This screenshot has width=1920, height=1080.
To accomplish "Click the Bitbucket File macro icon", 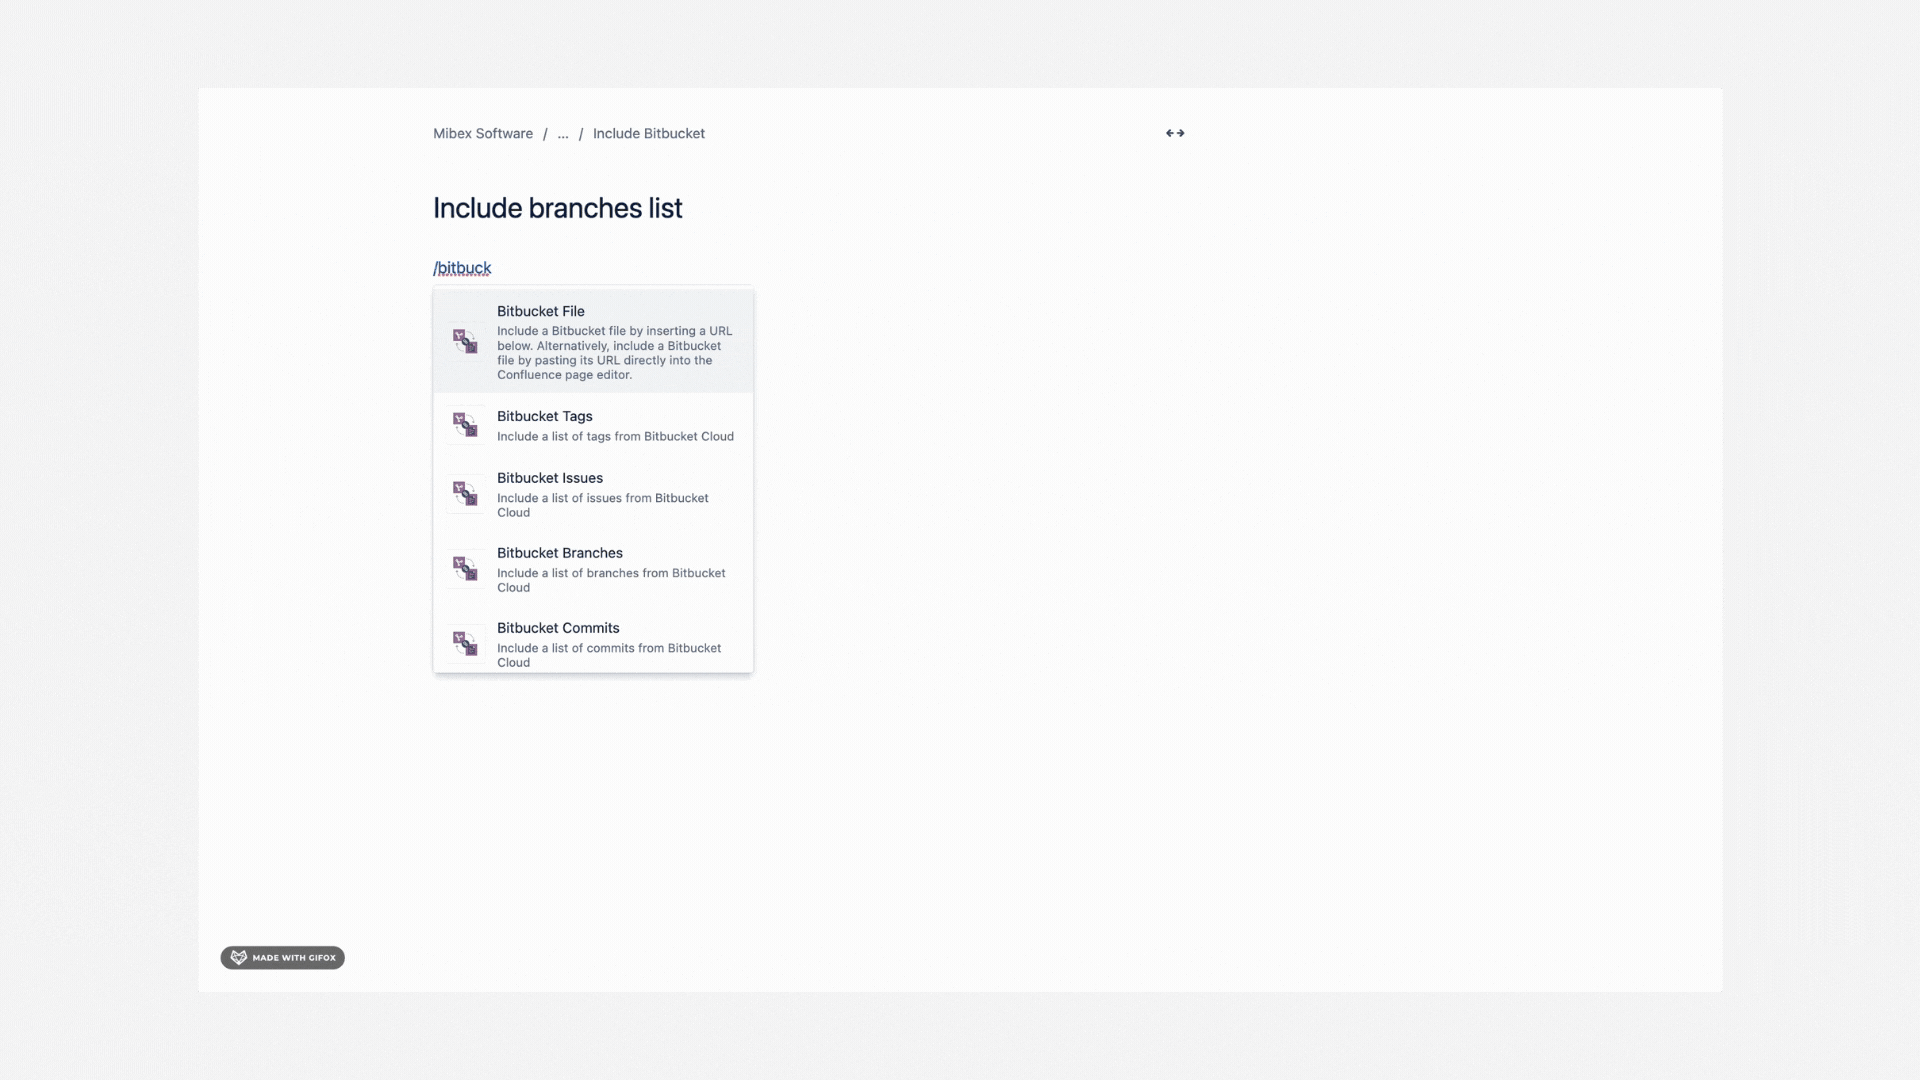I will [x=465, y=341].
